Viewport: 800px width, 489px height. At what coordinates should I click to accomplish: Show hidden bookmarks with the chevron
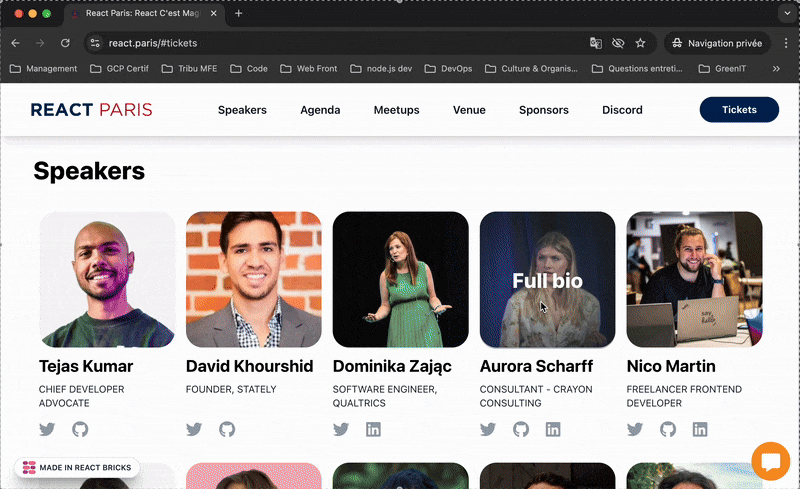[776, 68]
